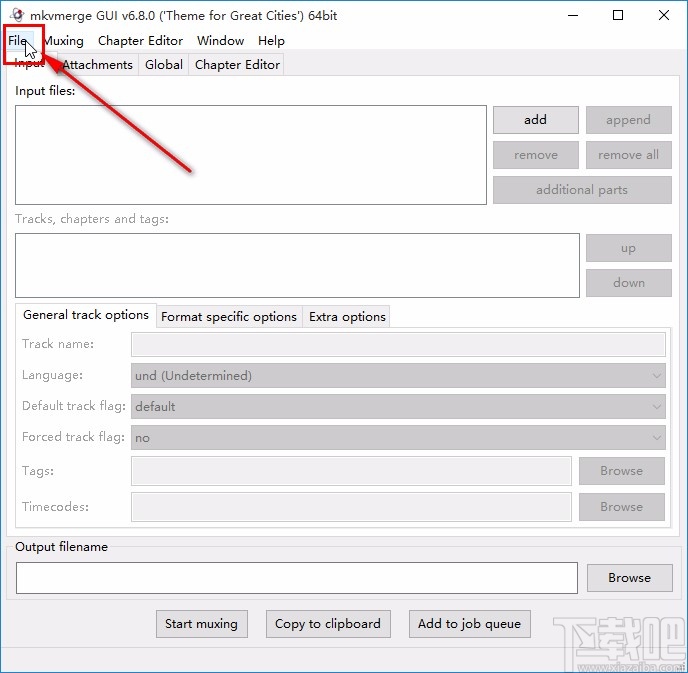The image size is (688, 673).
Task: Focus the Track name field
Action: point(398,344)
